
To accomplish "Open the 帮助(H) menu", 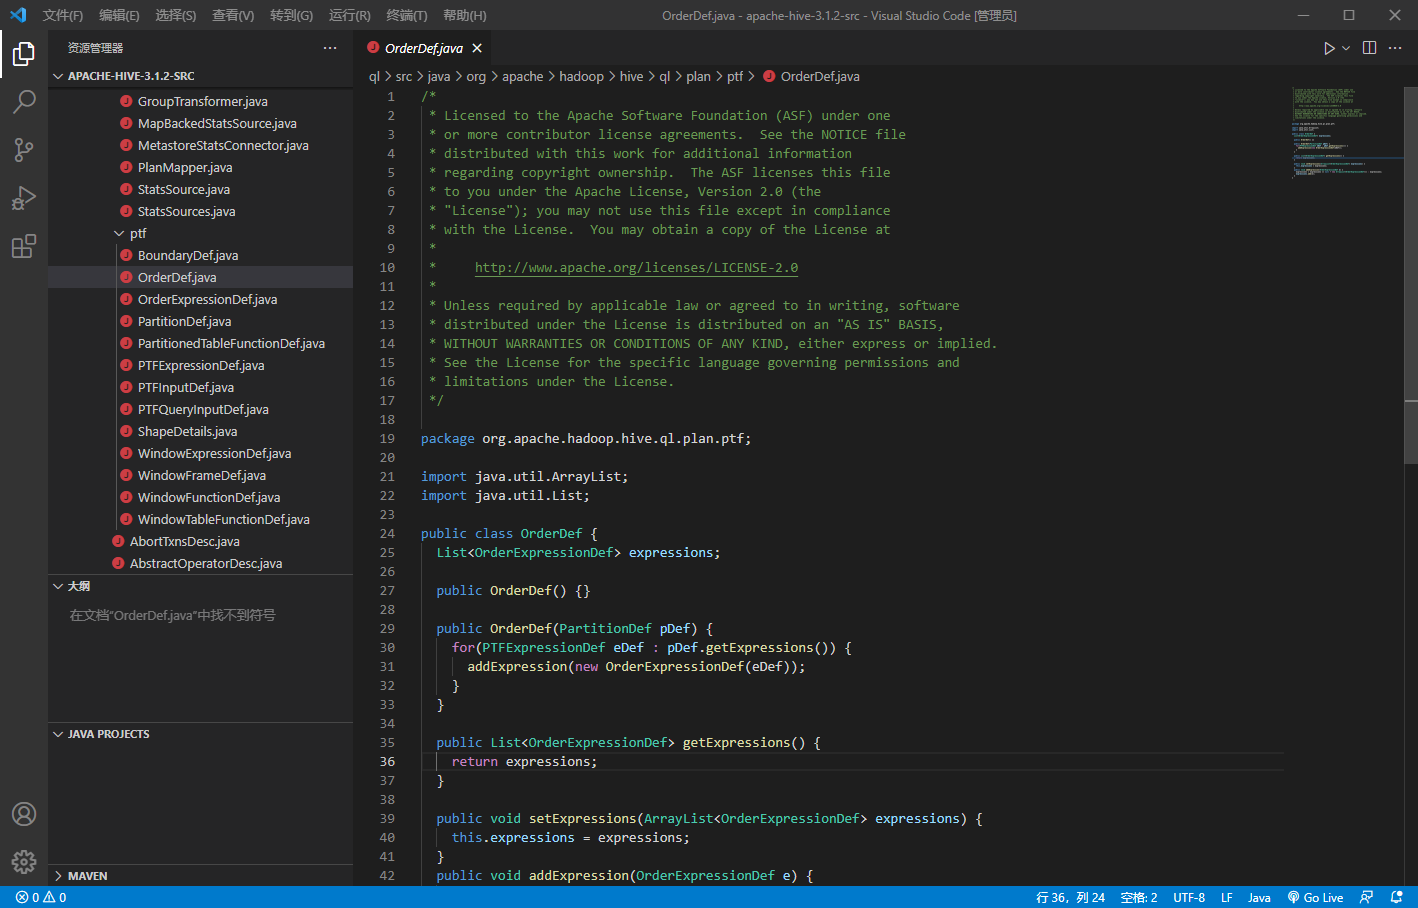I will (464, 15).
